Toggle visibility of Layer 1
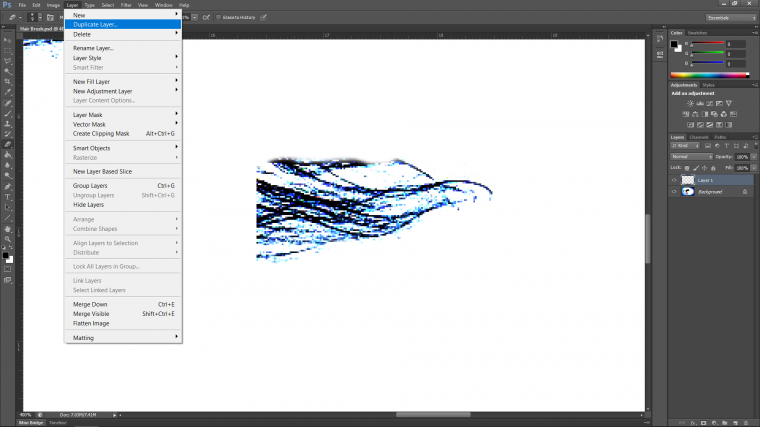Image resolution: width=760 pixels, height=427 pixels. (x=674, y=180)
